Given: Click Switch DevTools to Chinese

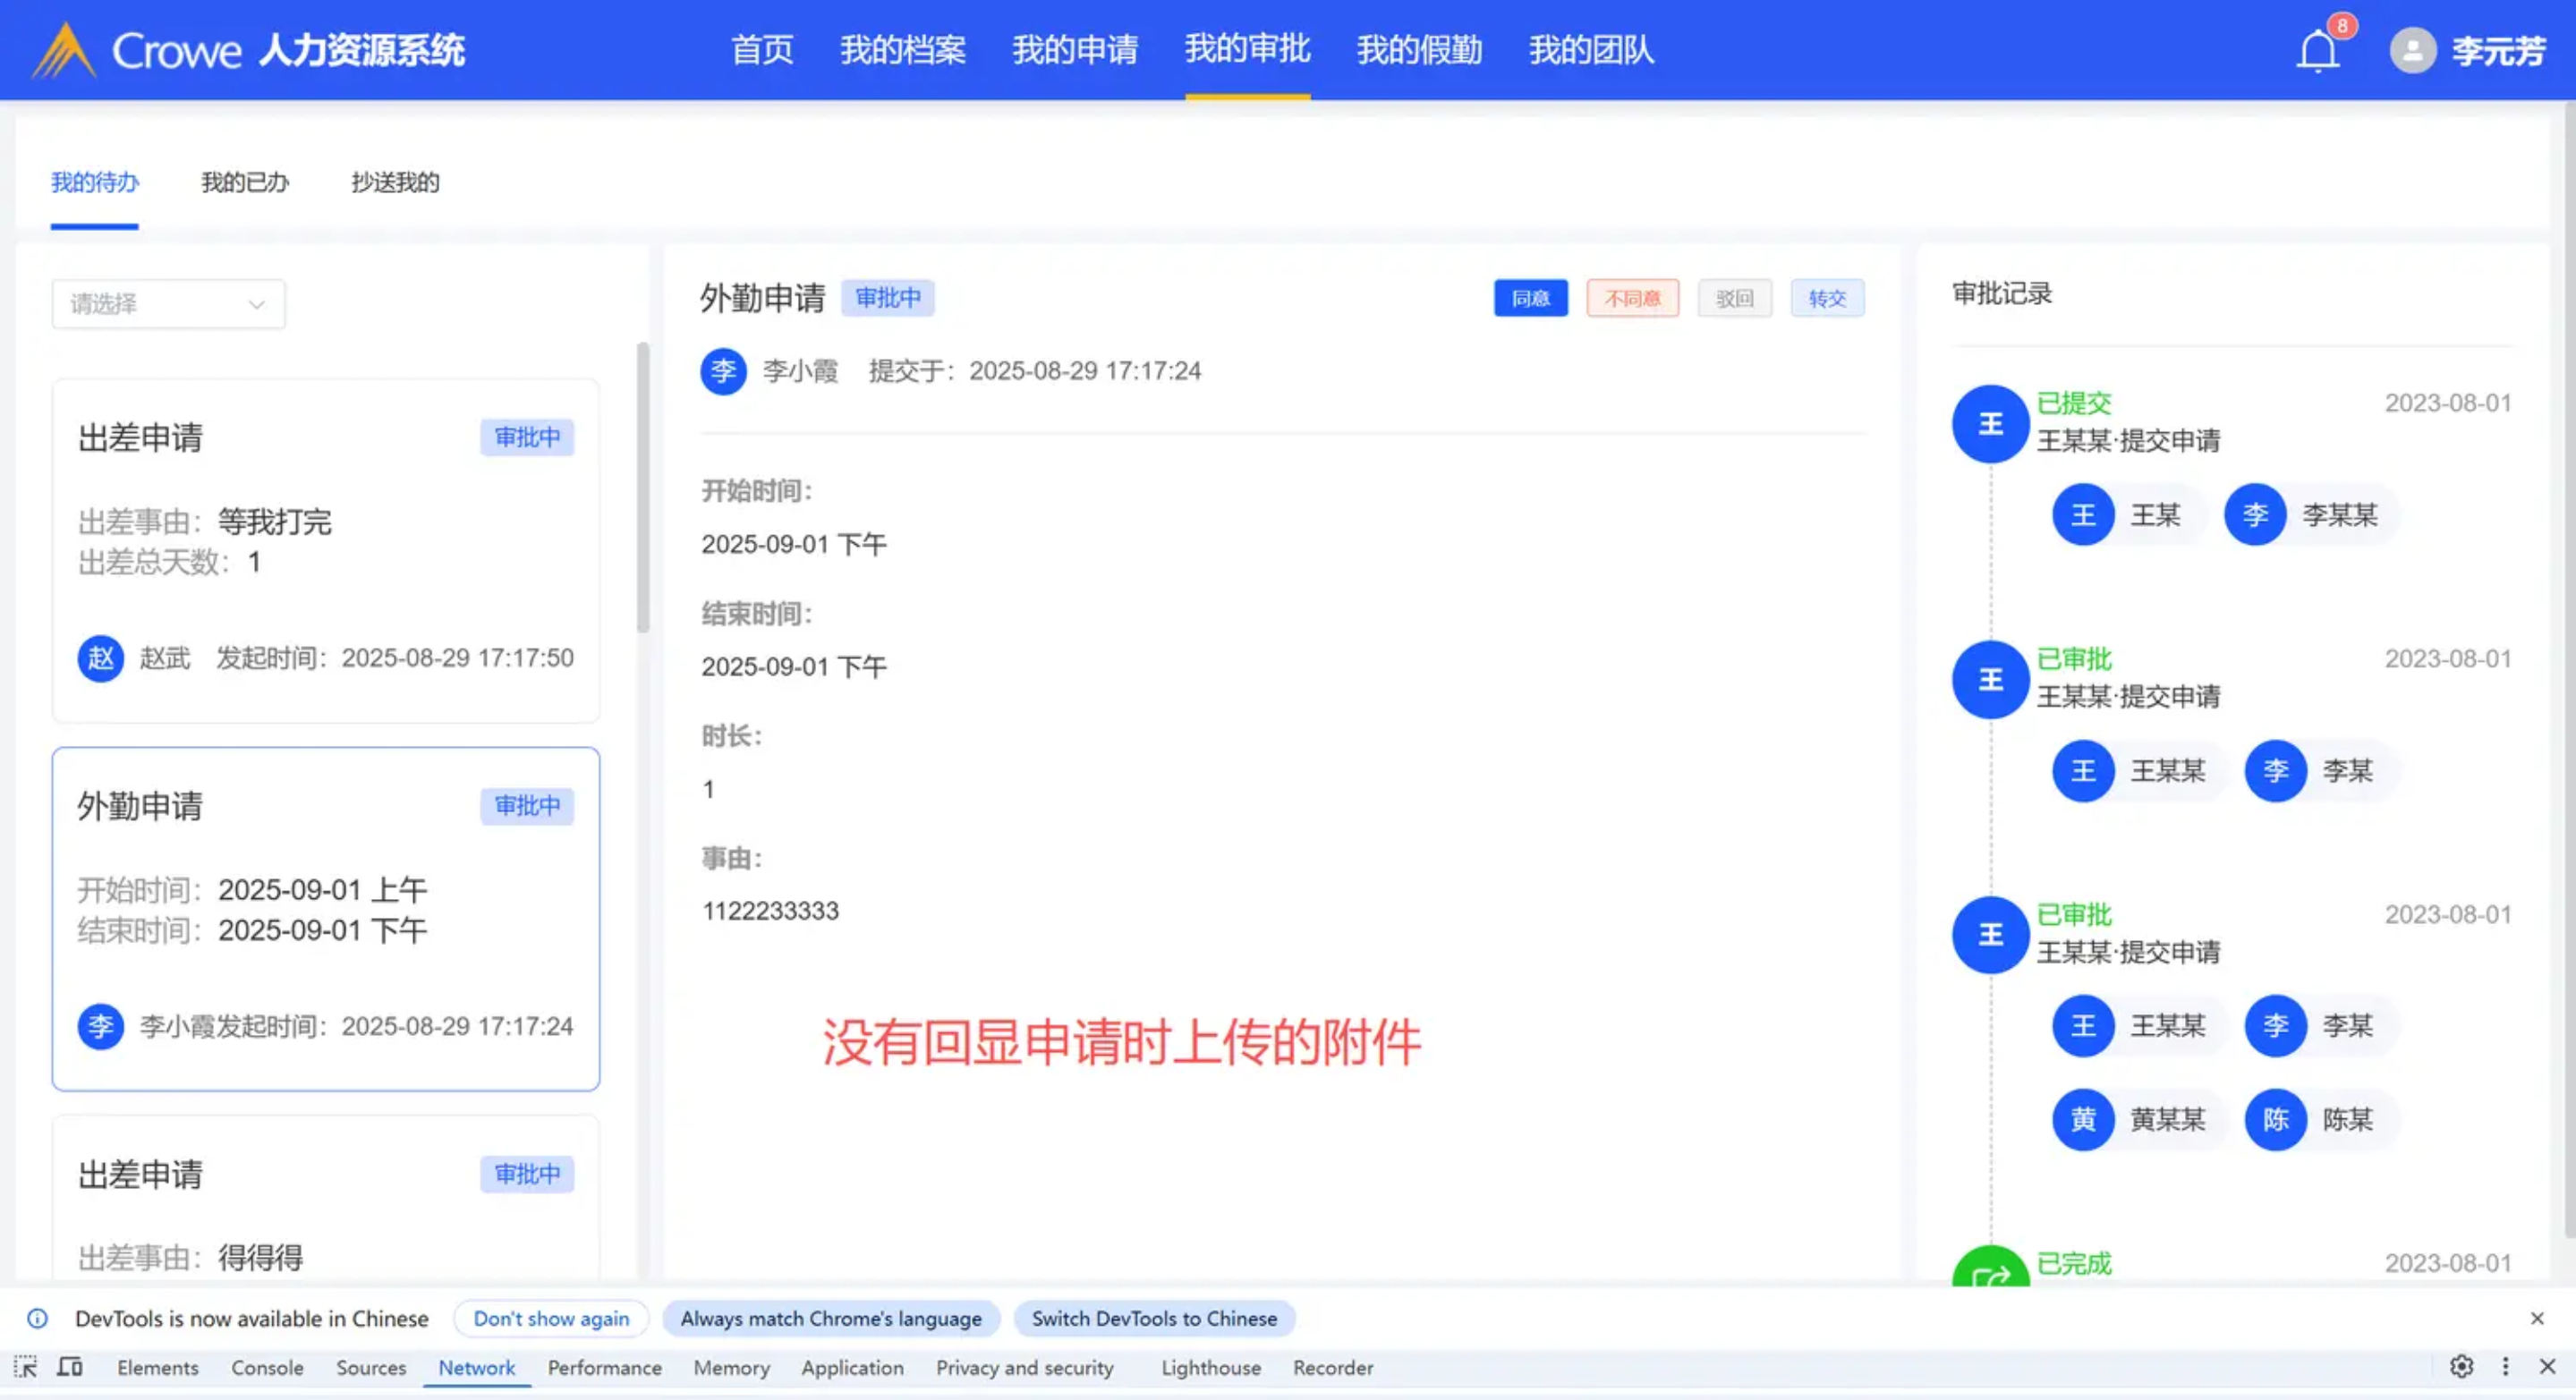Looking at the screenshot, I should [1153, 1318].
